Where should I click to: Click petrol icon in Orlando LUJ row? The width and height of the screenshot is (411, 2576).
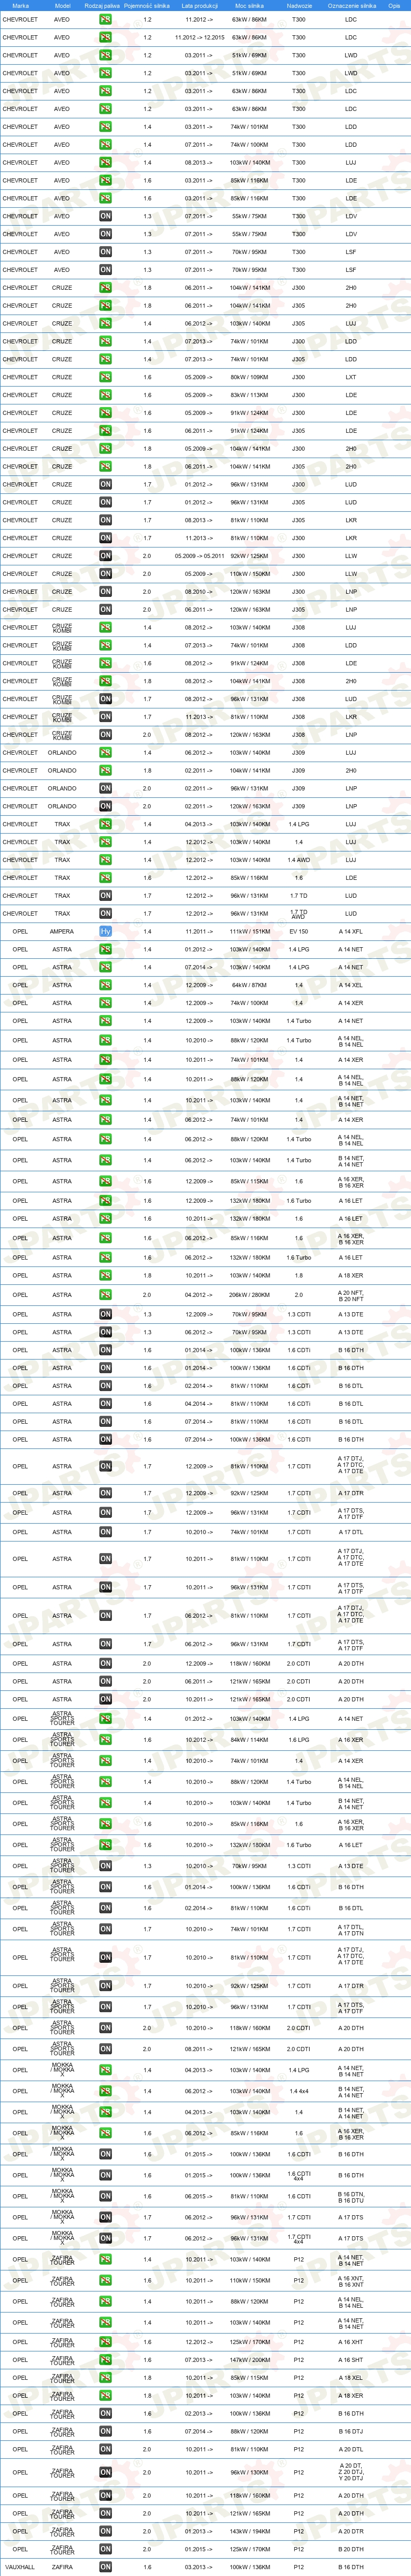pyautogui.click(x=105, y=753)
